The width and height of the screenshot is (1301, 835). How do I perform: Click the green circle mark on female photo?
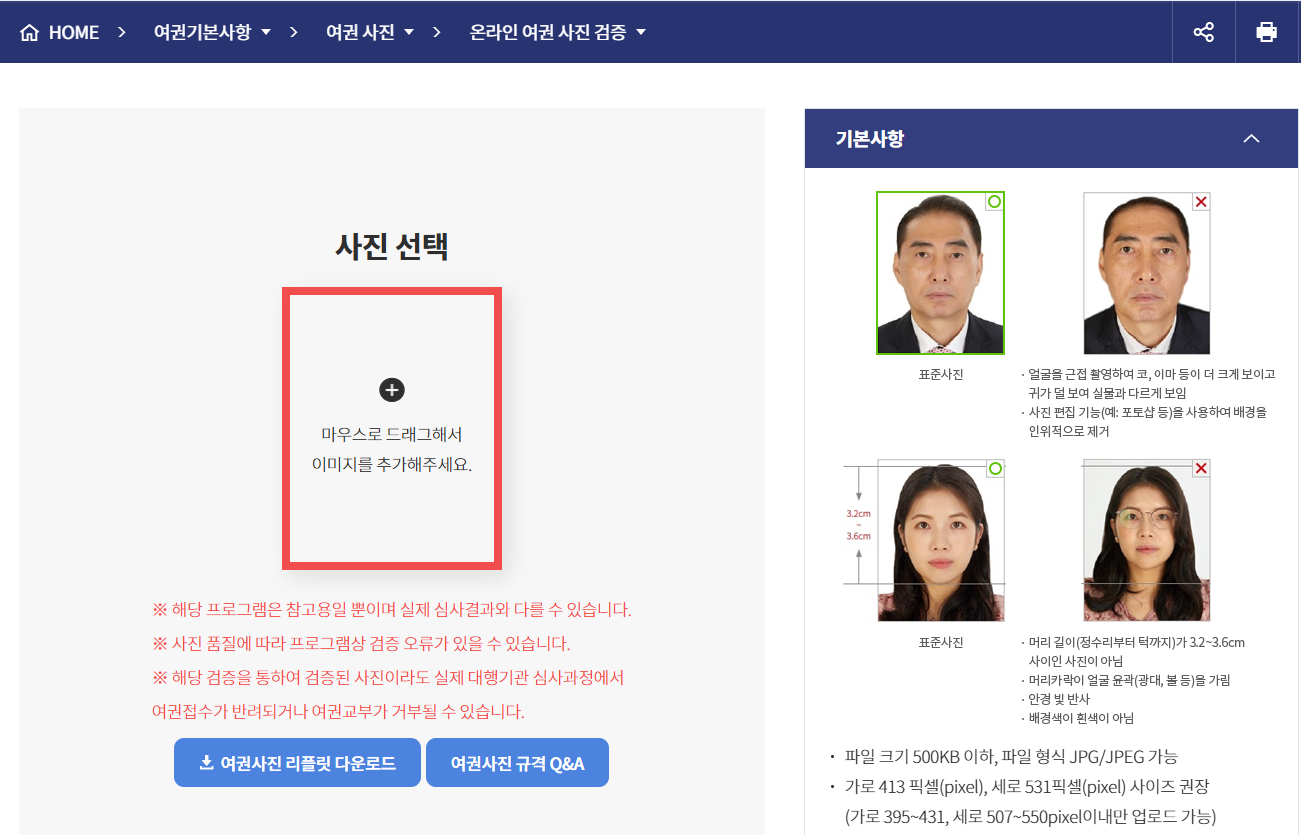pos(994,468)
